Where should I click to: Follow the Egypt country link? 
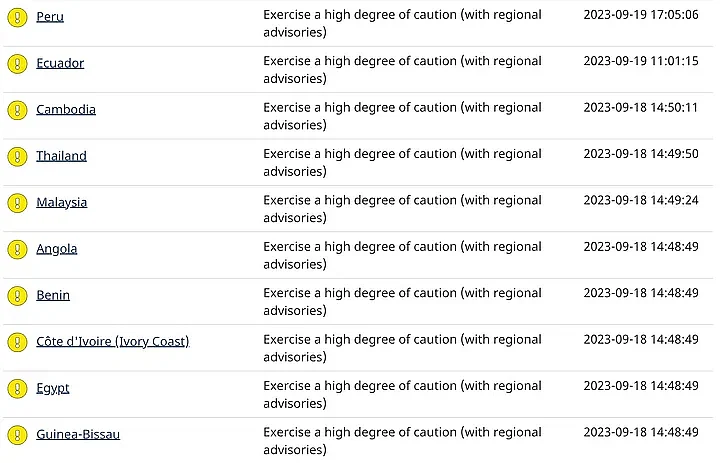[x=53, y=387]
